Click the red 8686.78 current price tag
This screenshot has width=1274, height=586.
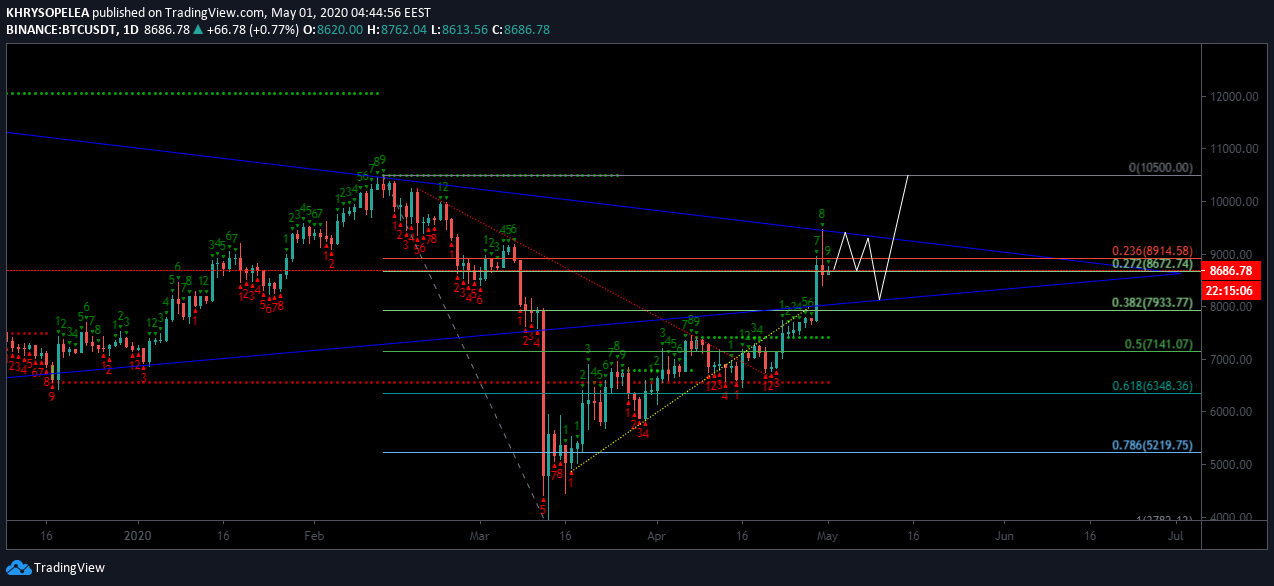(x=1230, y=270)
